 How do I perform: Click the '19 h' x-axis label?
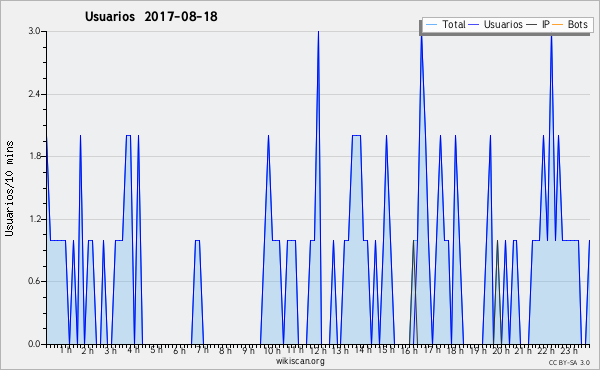point(478,350)
